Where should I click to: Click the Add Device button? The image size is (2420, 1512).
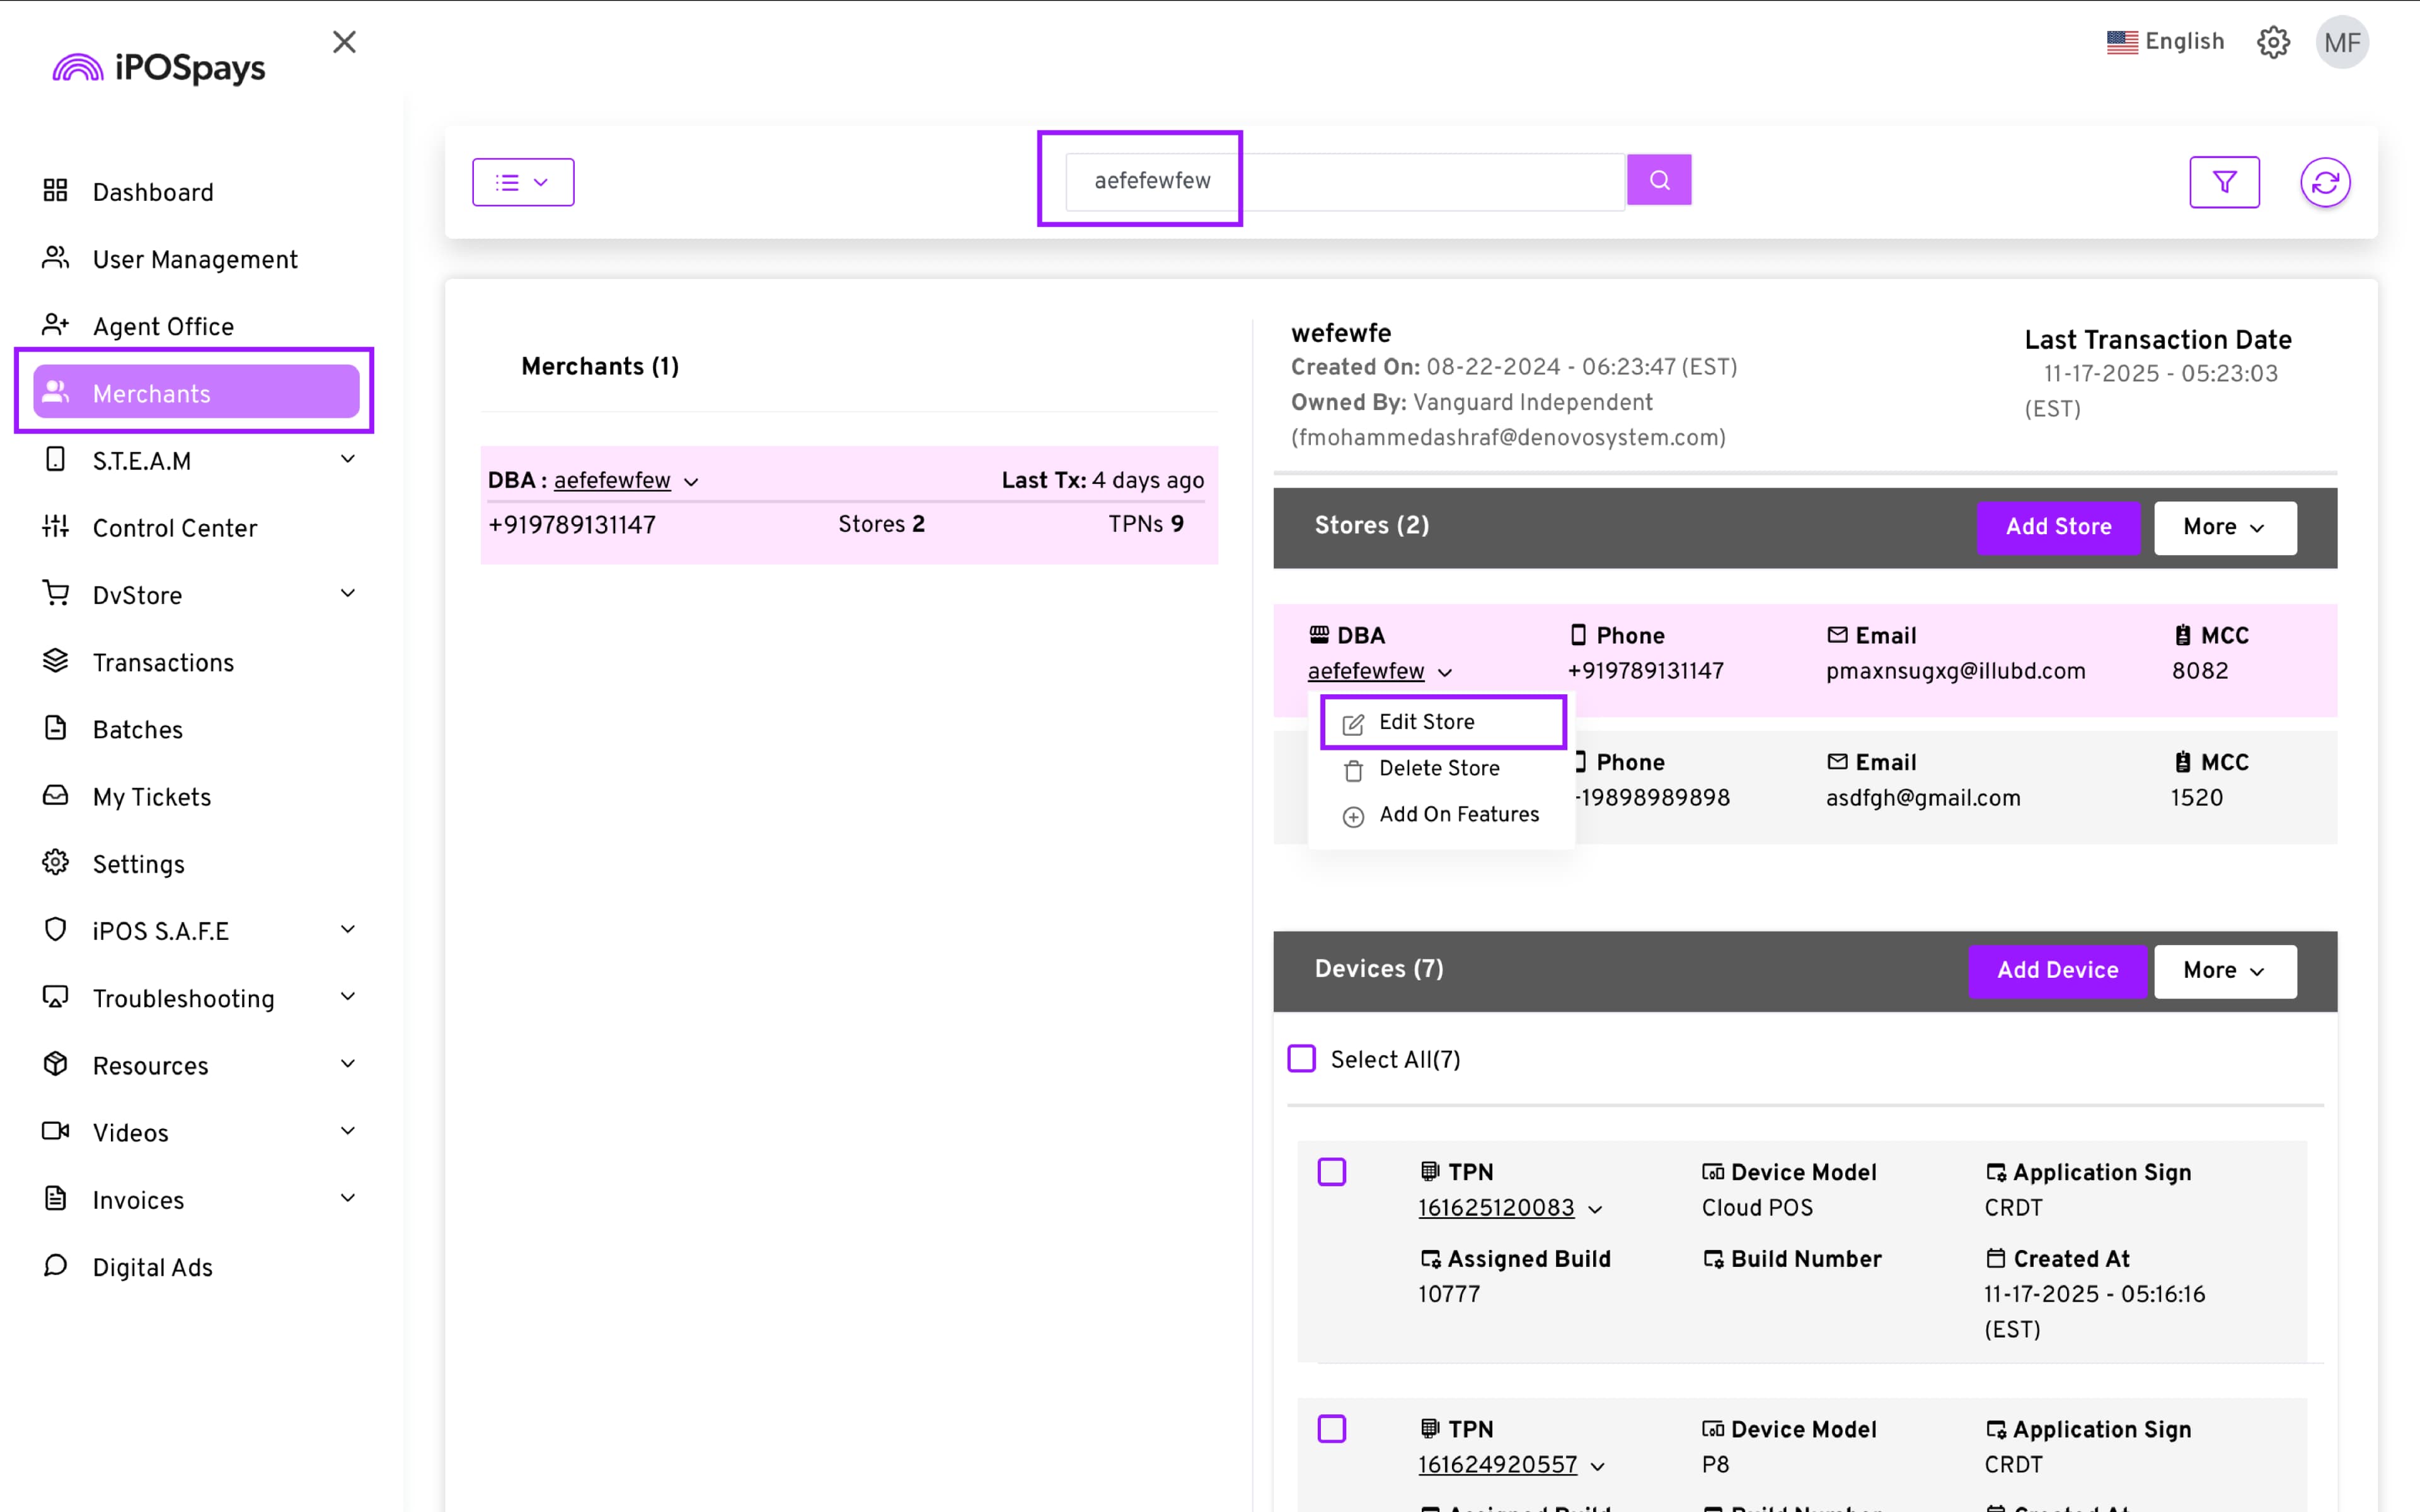point(2056,970)
